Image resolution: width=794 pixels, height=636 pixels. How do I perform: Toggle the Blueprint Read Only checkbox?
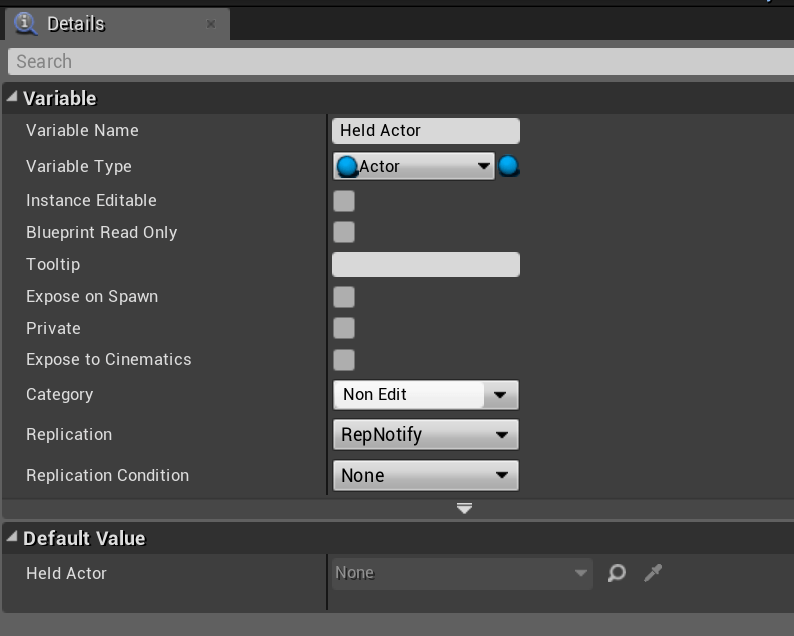pyautogui.click(x=344, y=232)
